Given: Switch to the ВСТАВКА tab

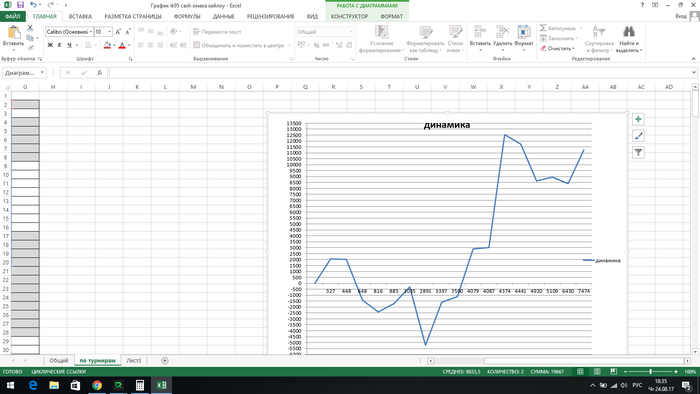Looking at the screenshot, I should click(80, 17).
